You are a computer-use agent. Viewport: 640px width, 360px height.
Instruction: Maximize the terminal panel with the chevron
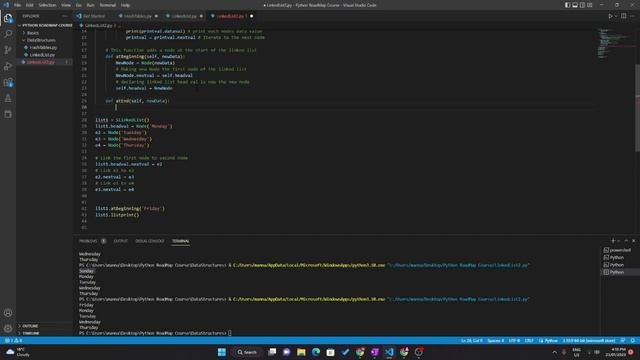click(626, 241)
